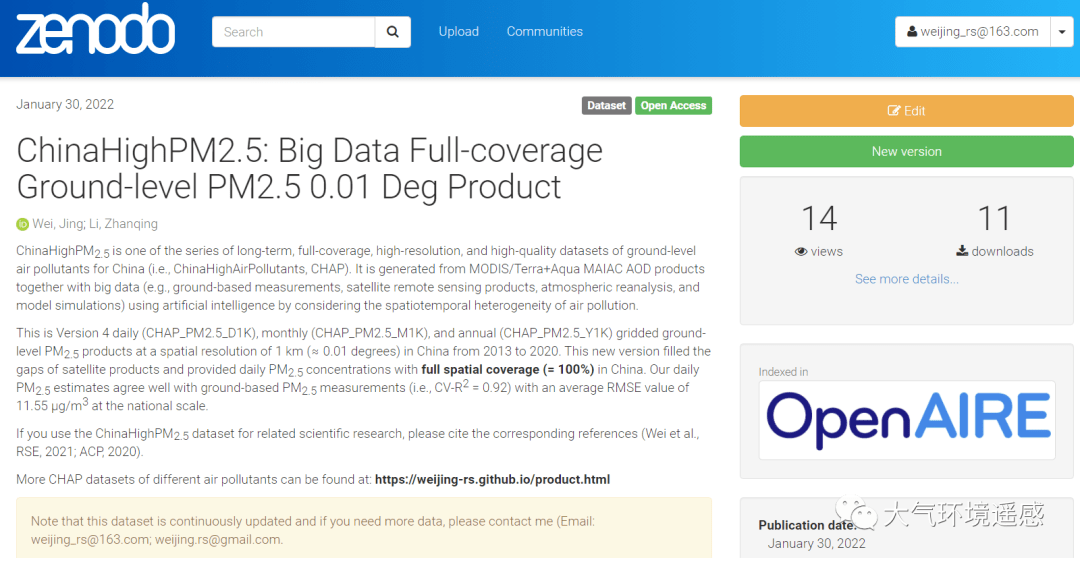
Task: Click the Zenodo logo
Action: pos(95,30)
